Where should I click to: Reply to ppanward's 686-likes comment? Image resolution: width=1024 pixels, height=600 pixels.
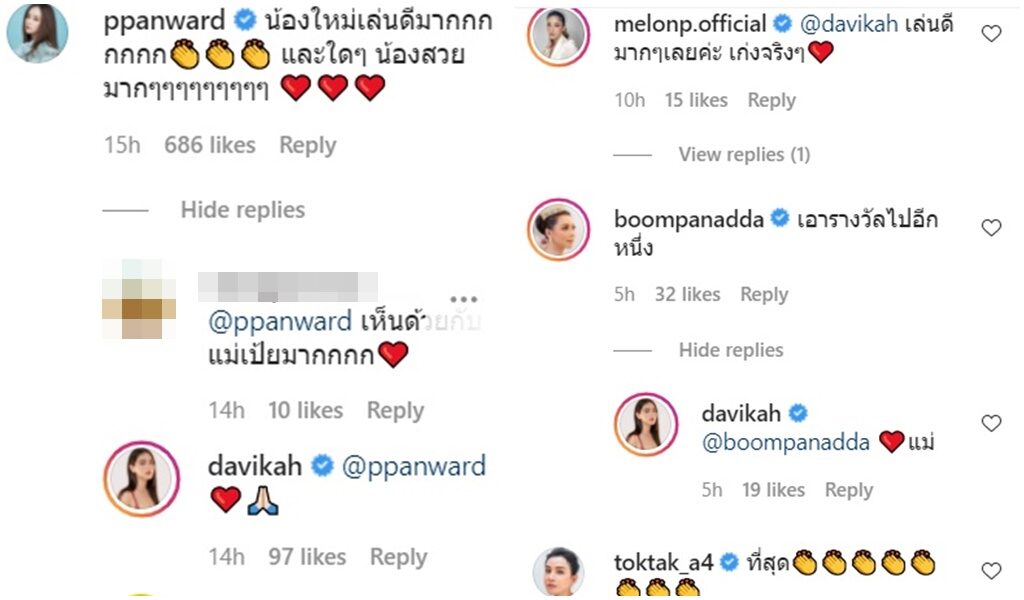(x=308, y=145)
